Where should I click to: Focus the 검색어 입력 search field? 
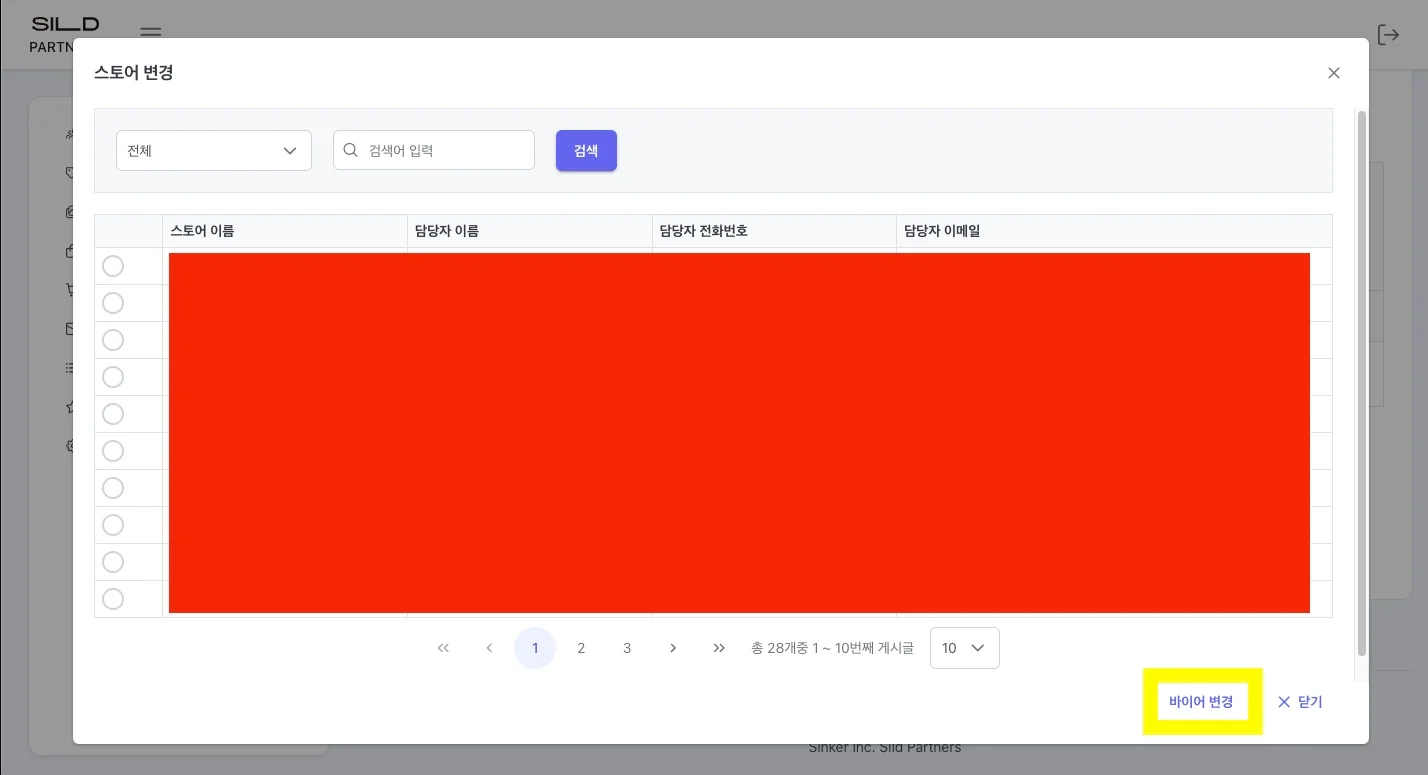(x=434, y=151)
